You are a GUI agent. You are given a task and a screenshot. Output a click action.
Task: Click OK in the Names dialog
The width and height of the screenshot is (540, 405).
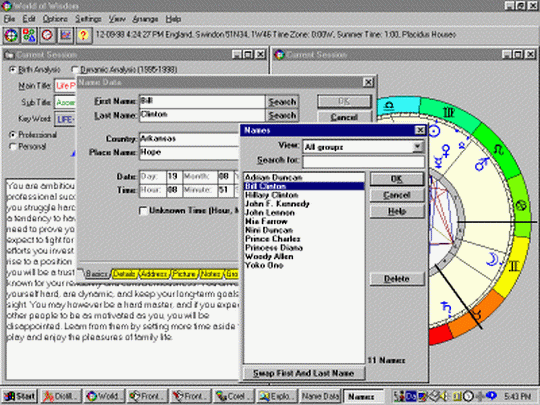pyautogui.click(x=397, y=179)
